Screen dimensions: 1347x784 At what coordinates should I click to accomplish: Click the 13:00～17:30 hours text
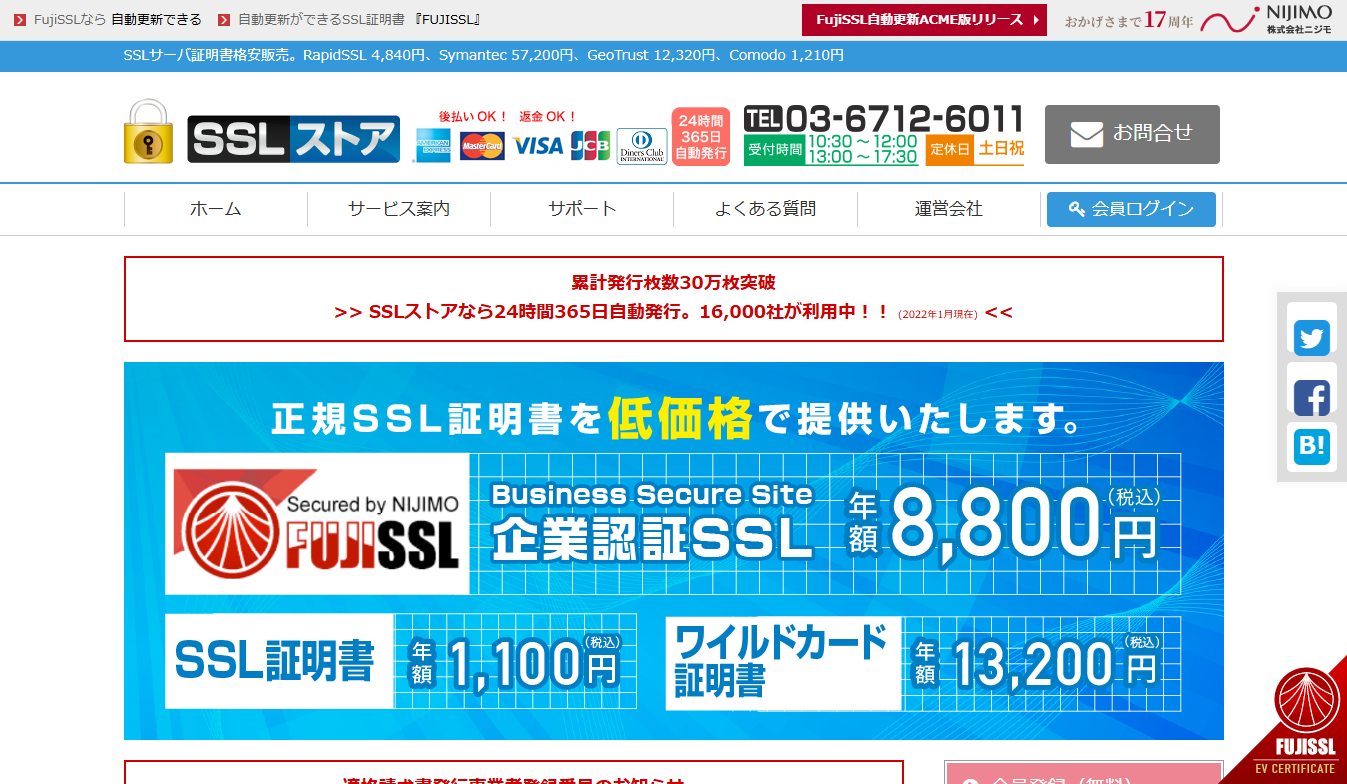862,157
